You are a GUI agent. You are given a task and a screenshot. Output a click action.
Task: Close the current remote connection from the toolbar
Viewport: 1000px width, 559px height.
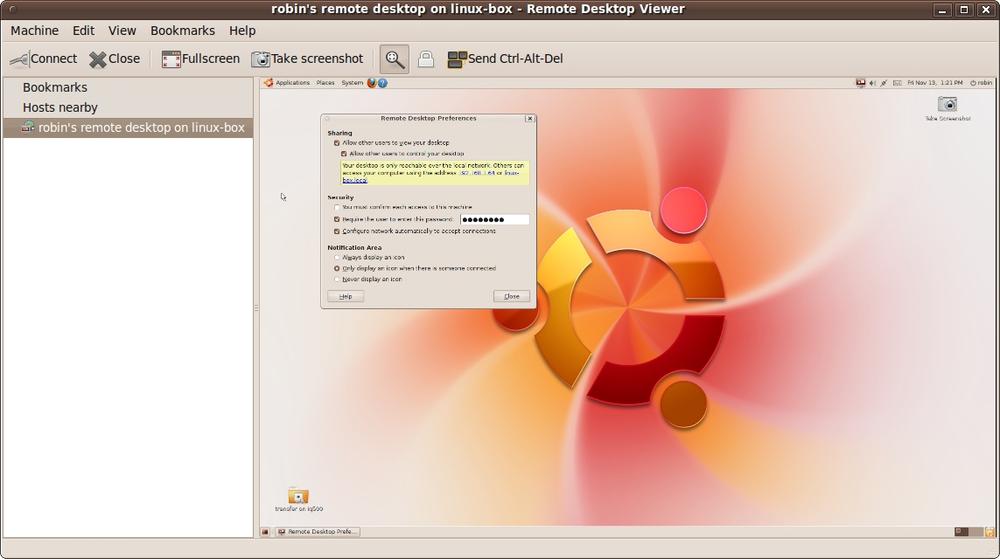115,59
